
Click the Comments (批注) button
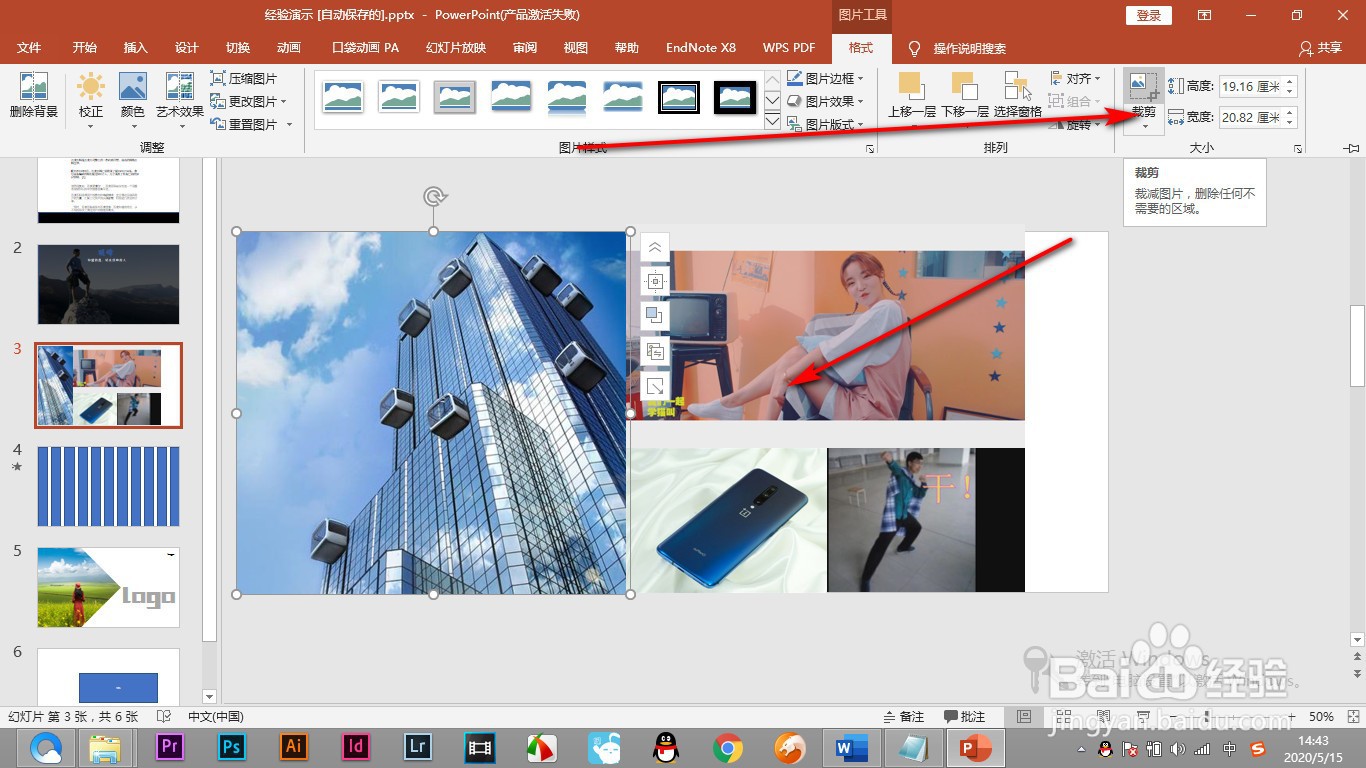coord(965,716)
